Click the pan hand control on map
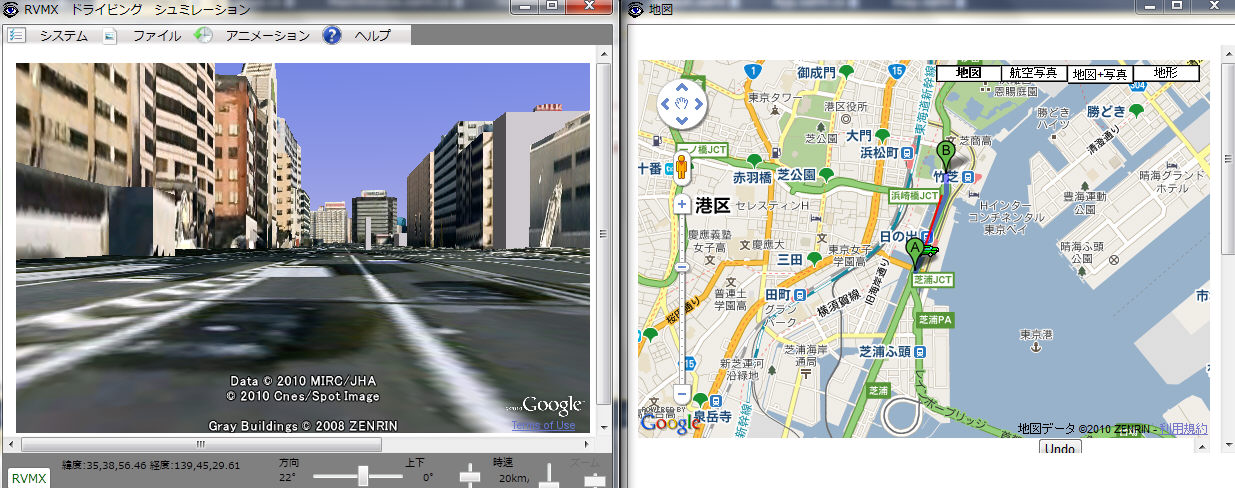 pyautogui.click(x=682, y=103)
